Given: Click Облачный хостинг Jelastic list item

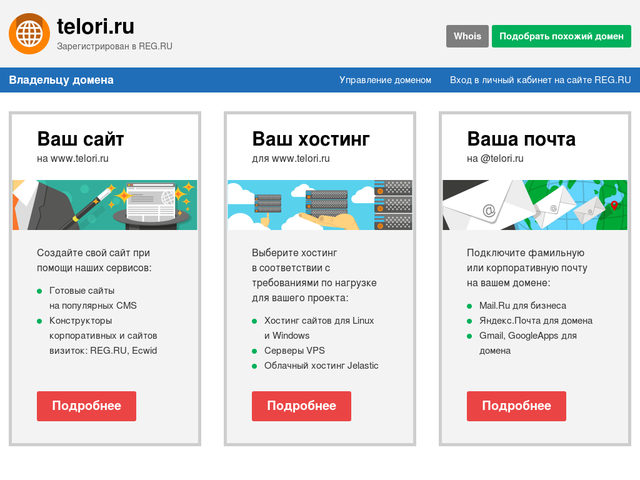Looking at the screenshot, I should 321,366.
